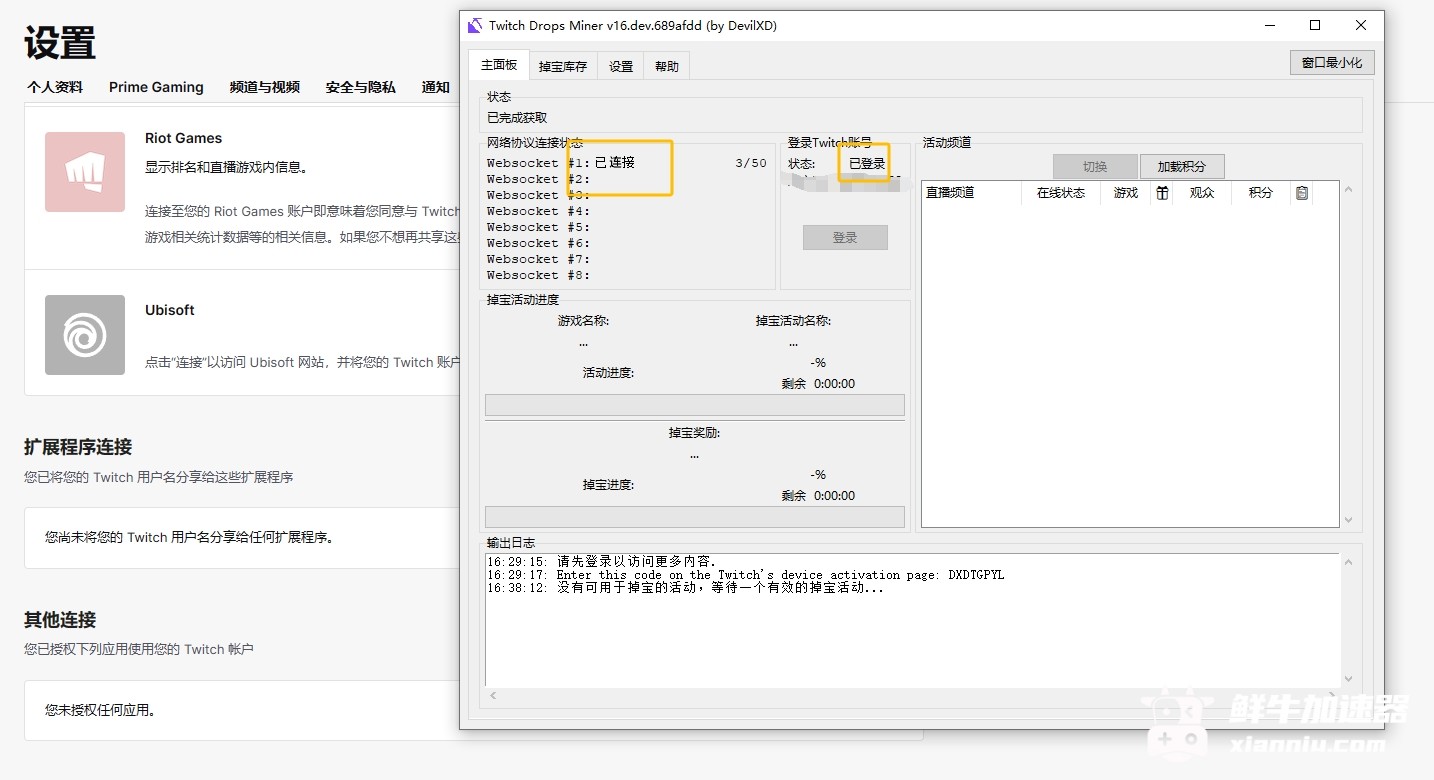Click the Riot Games heading

(183, 138)
